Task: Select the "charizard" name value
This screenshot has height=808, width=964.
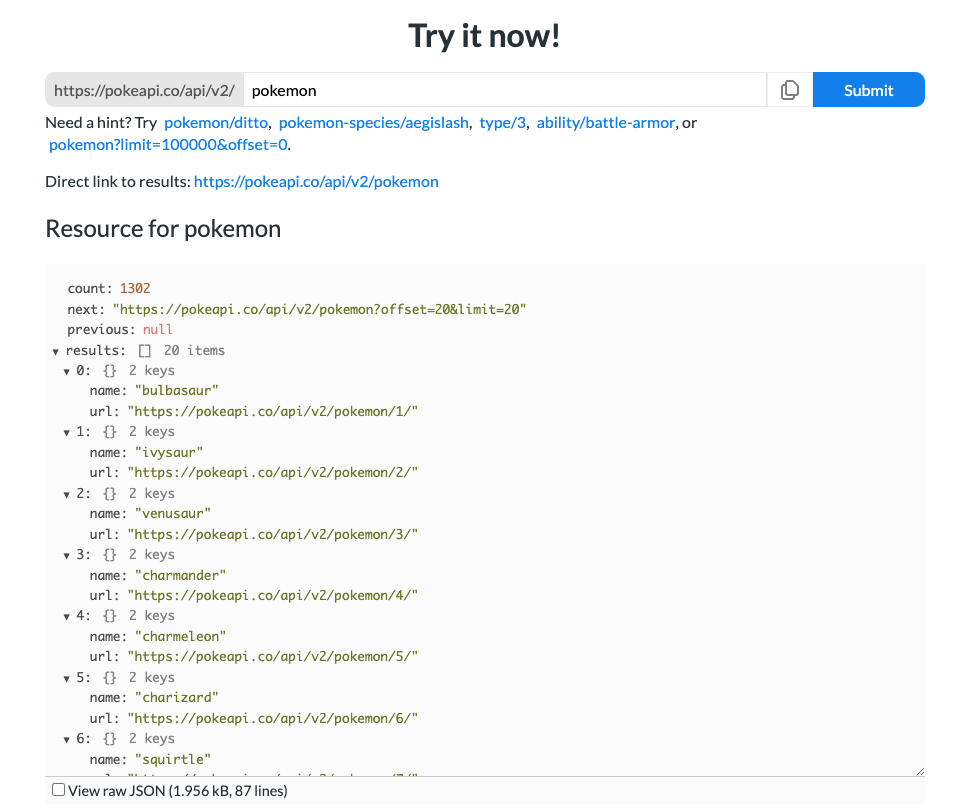Action: [x=177, y=698]
